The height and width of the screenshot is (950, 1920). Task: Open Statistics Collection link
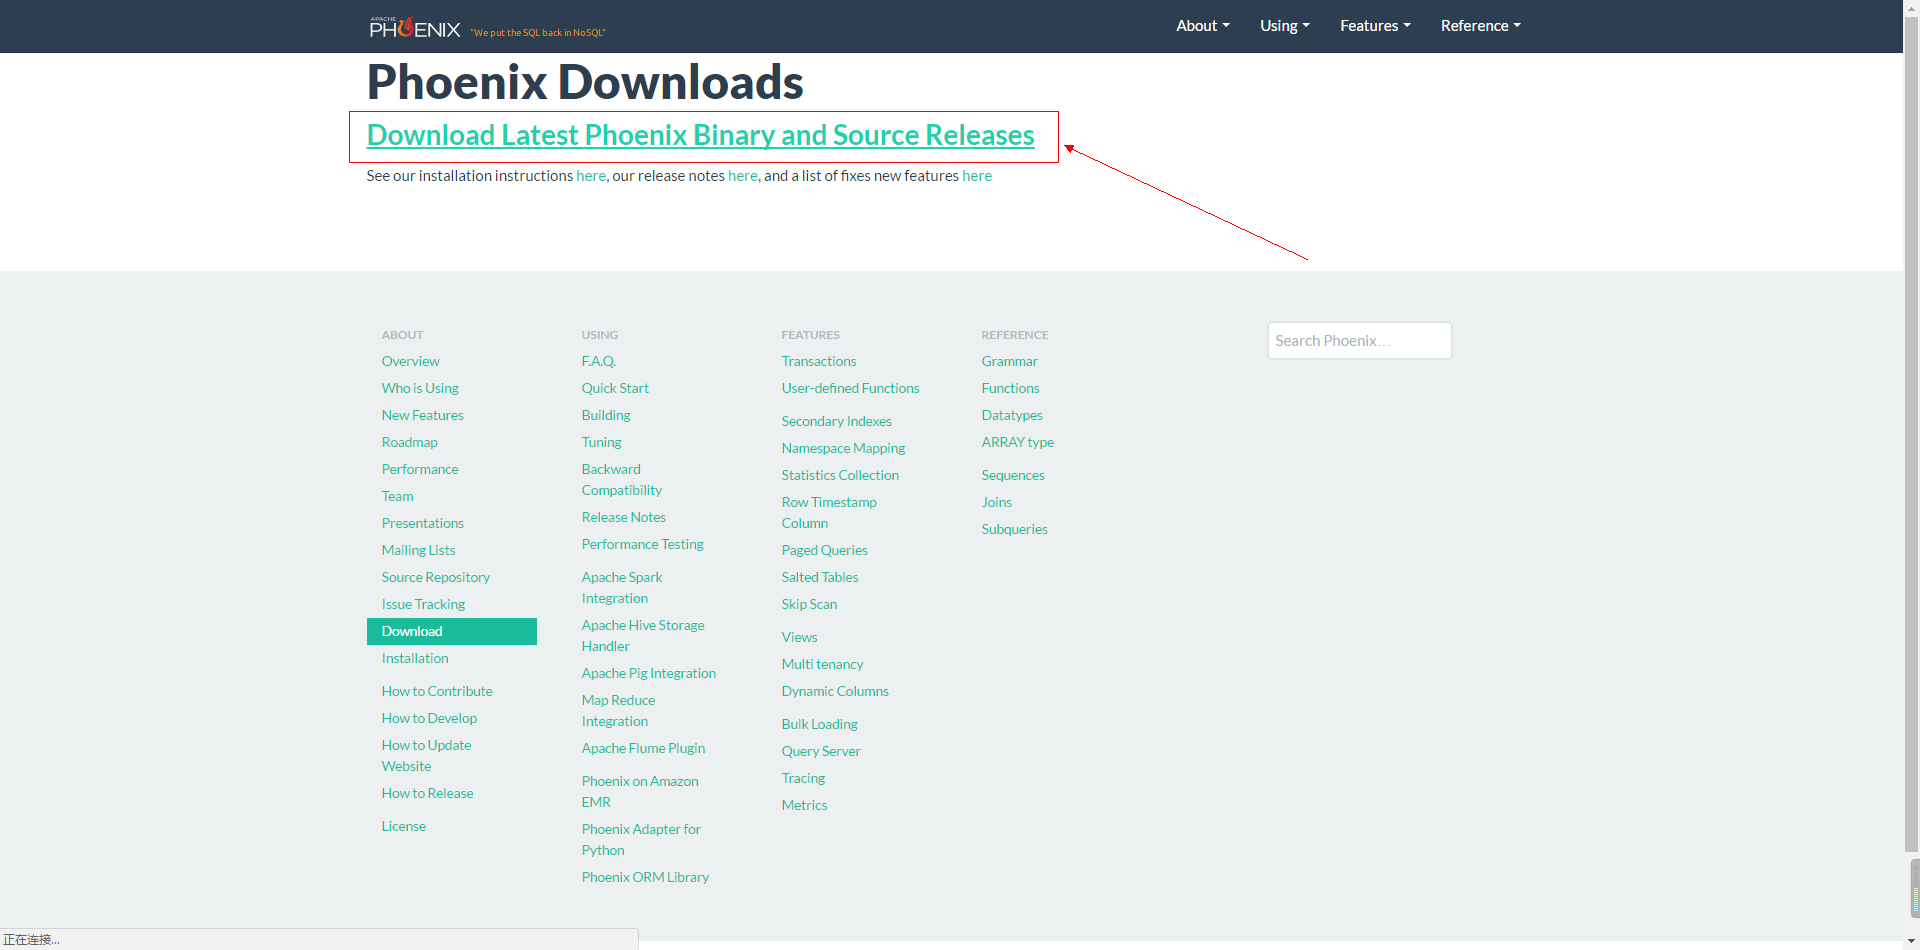[x=840, y=475]
